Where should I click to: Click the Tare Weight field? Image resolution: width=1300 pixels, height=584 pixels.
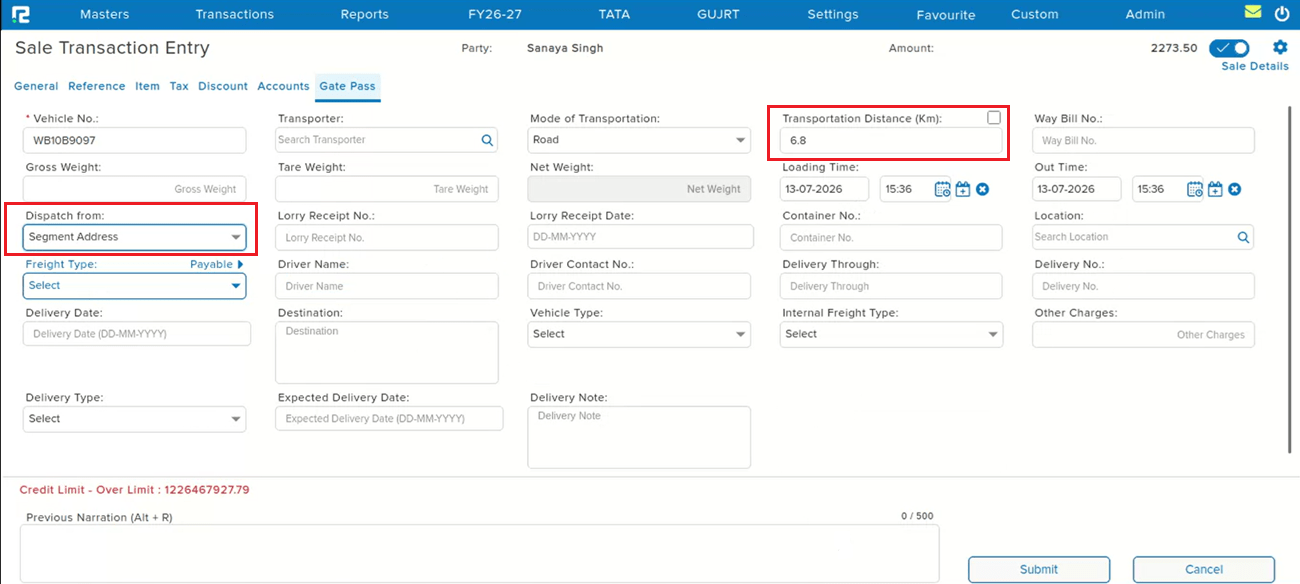pos(386,189)
